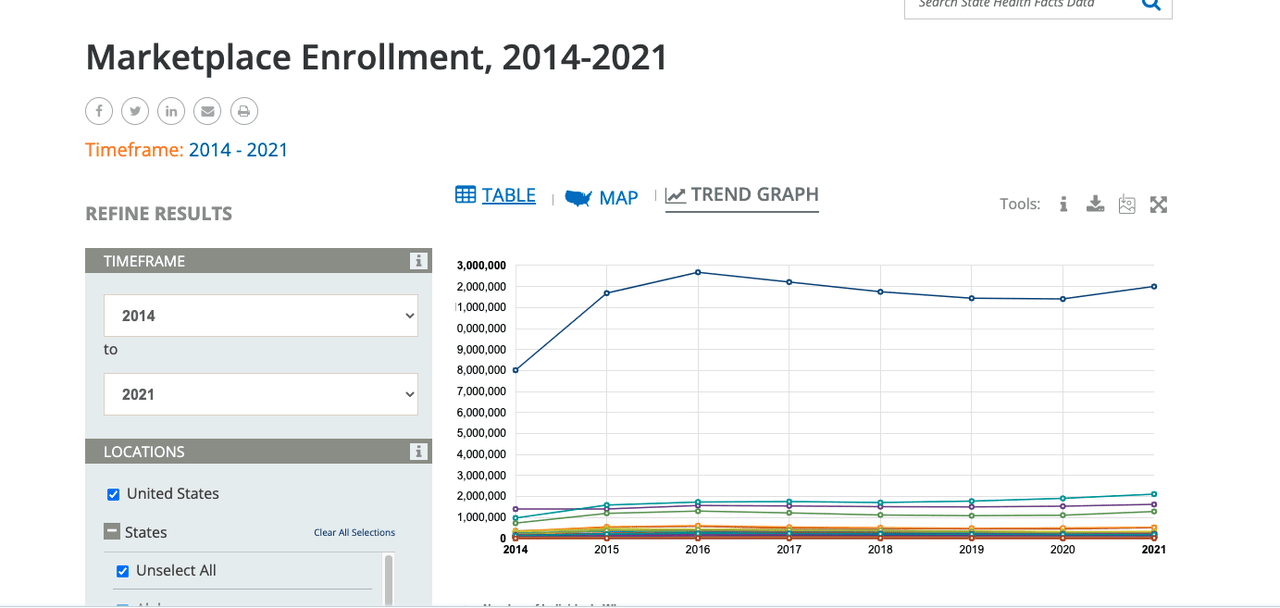Viewport: 1280px width, 608px height.
Task: Toggle the Unselect All checkbox
Action: [x=123, y=571]
